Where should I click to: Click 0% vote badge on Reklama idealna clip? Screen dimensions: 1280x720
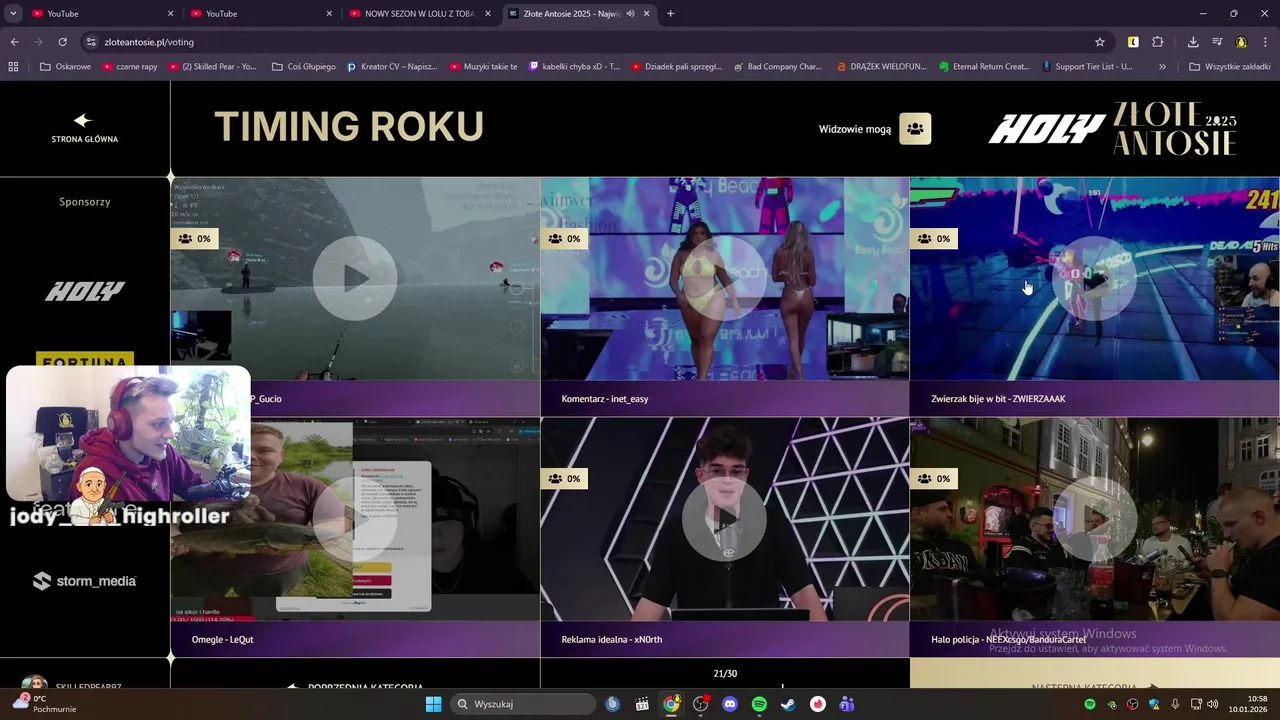(x=564, y=479)
